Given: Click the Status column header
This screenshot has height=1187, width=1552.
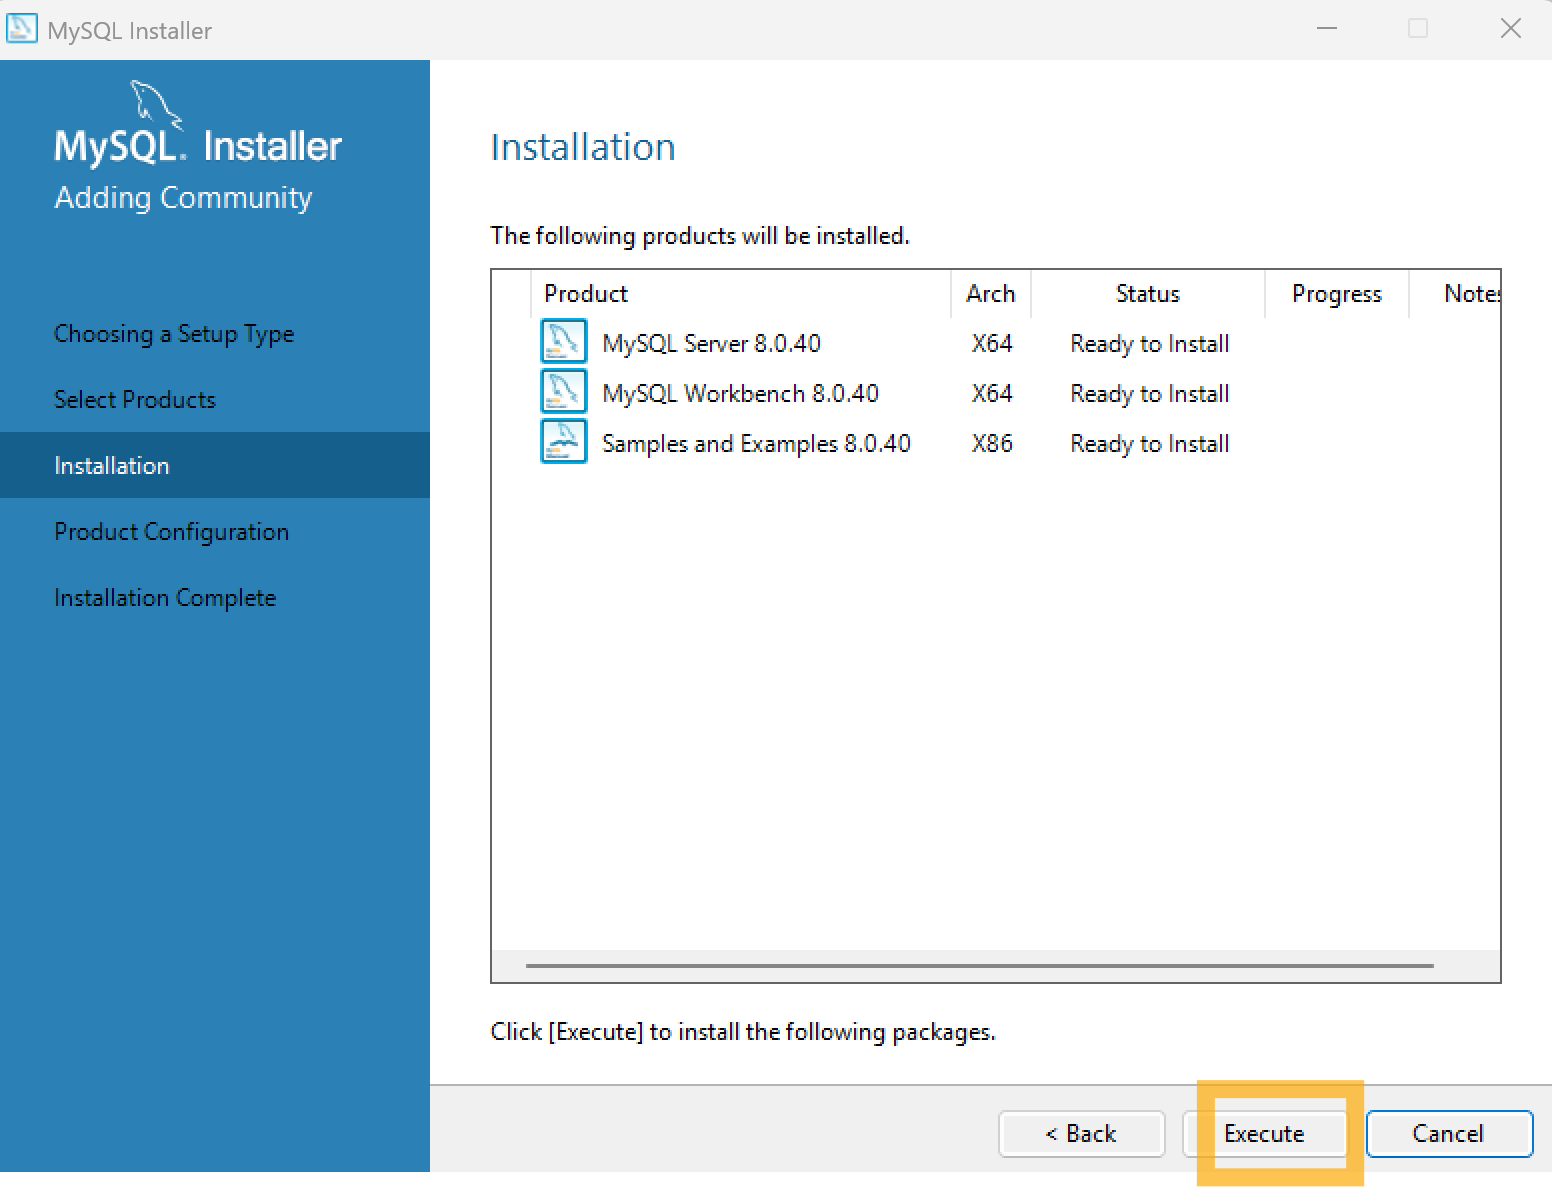Looking at the screenshot, I should [x=1148, y=294].
